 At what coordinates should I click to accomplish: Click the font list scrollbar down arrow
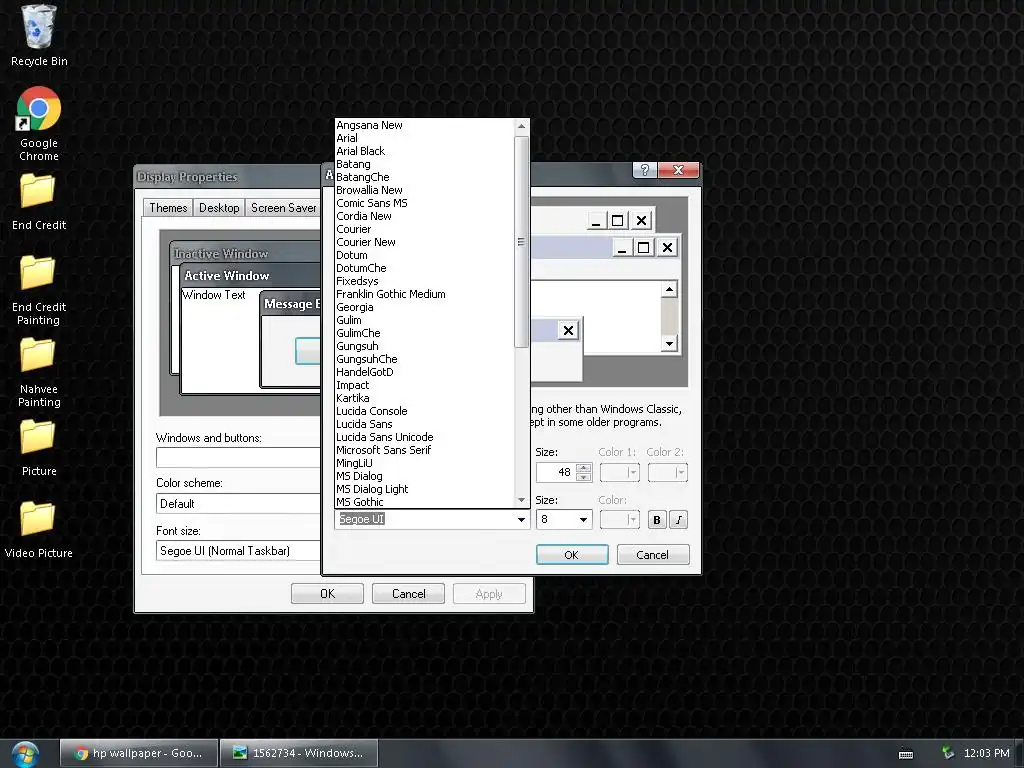click(521, 500)
